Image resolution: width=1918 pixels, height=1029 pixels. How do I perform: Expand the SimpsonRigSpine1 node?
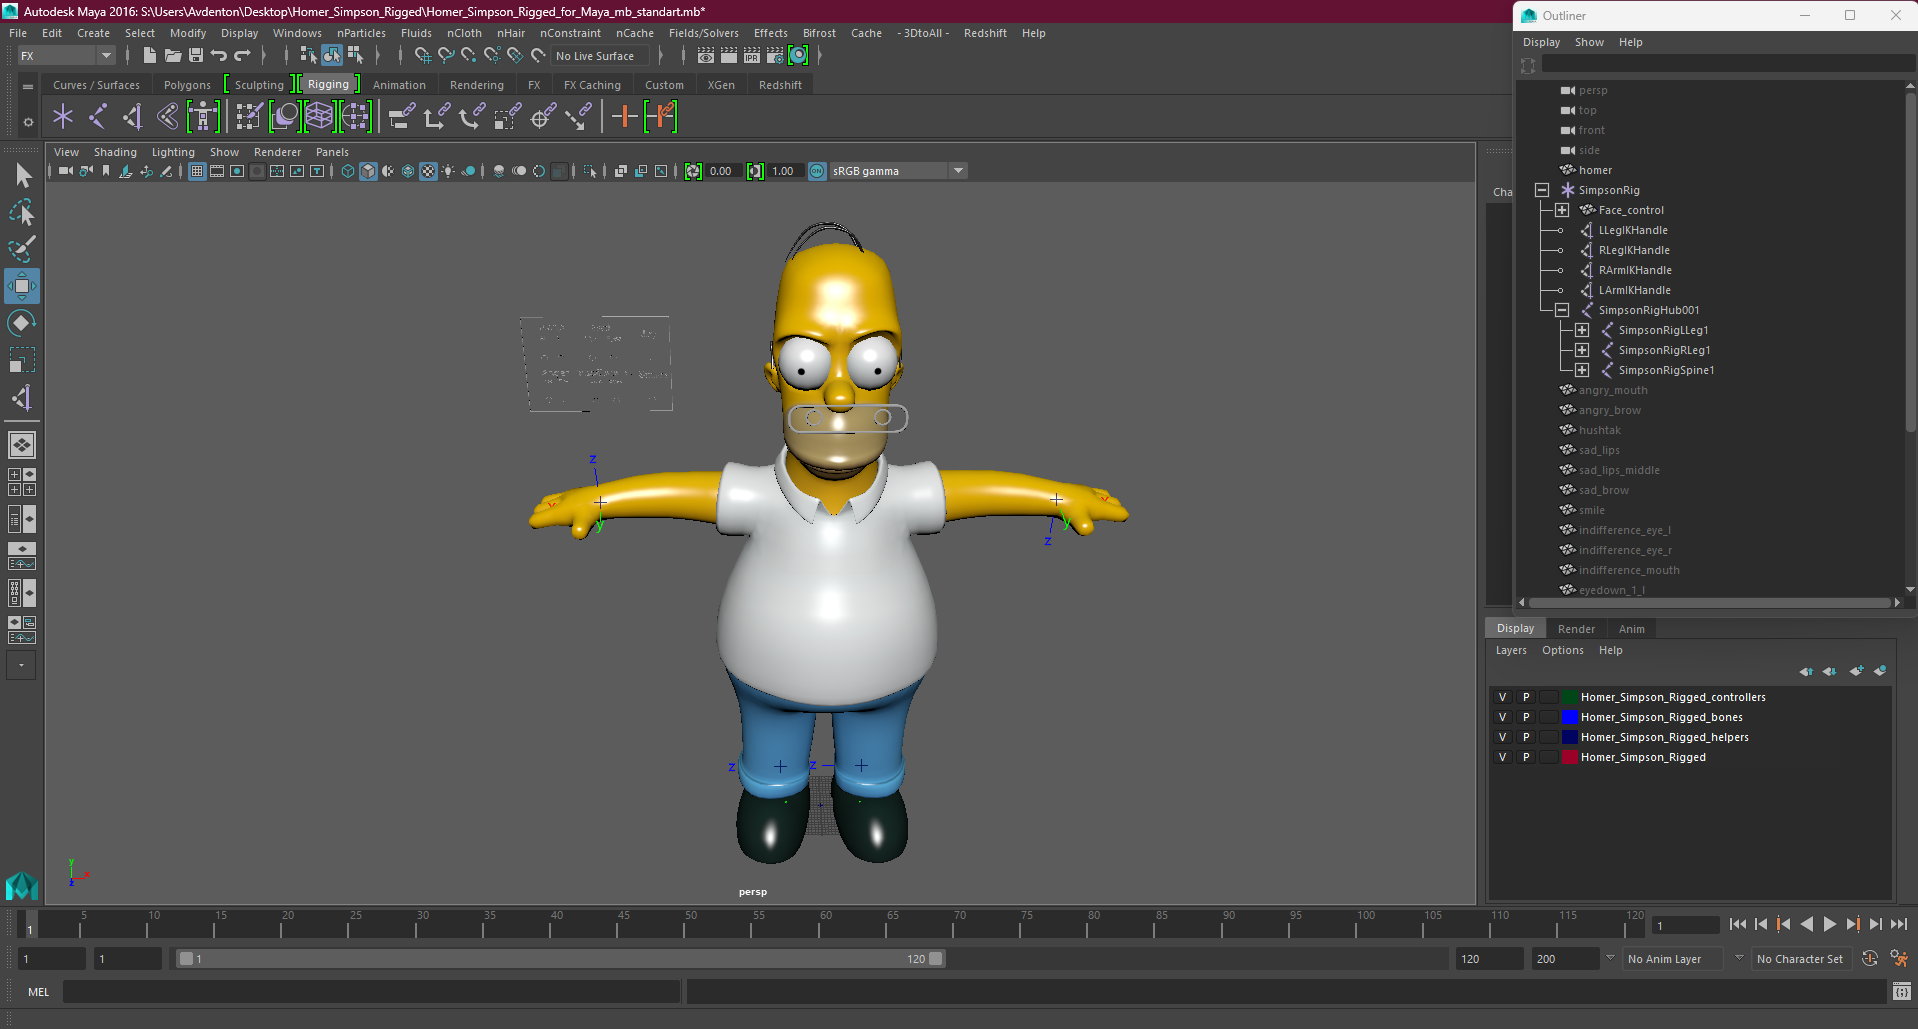1582,370
